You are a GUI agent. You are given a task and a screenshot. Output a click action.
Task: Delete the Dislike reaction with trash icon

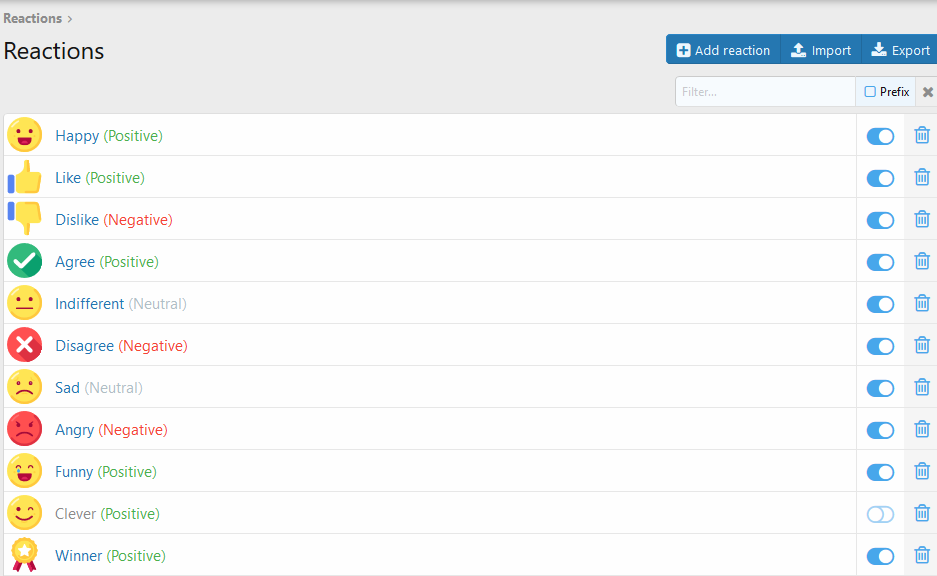(922, 219)
